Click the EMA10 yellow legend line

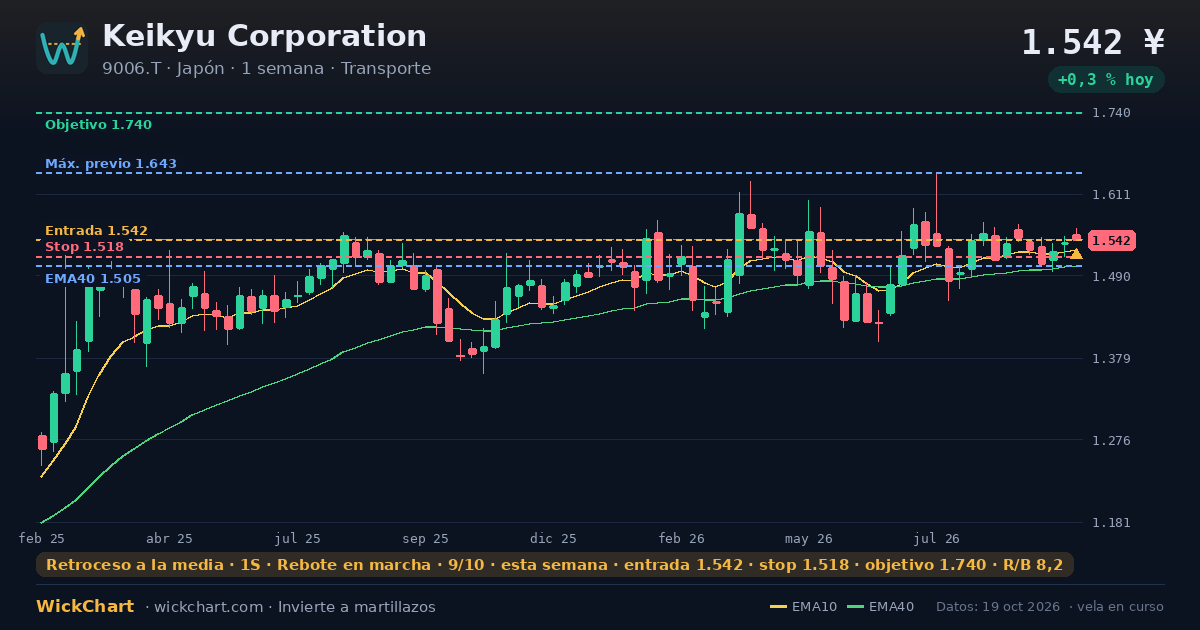(x=778, y=607)
